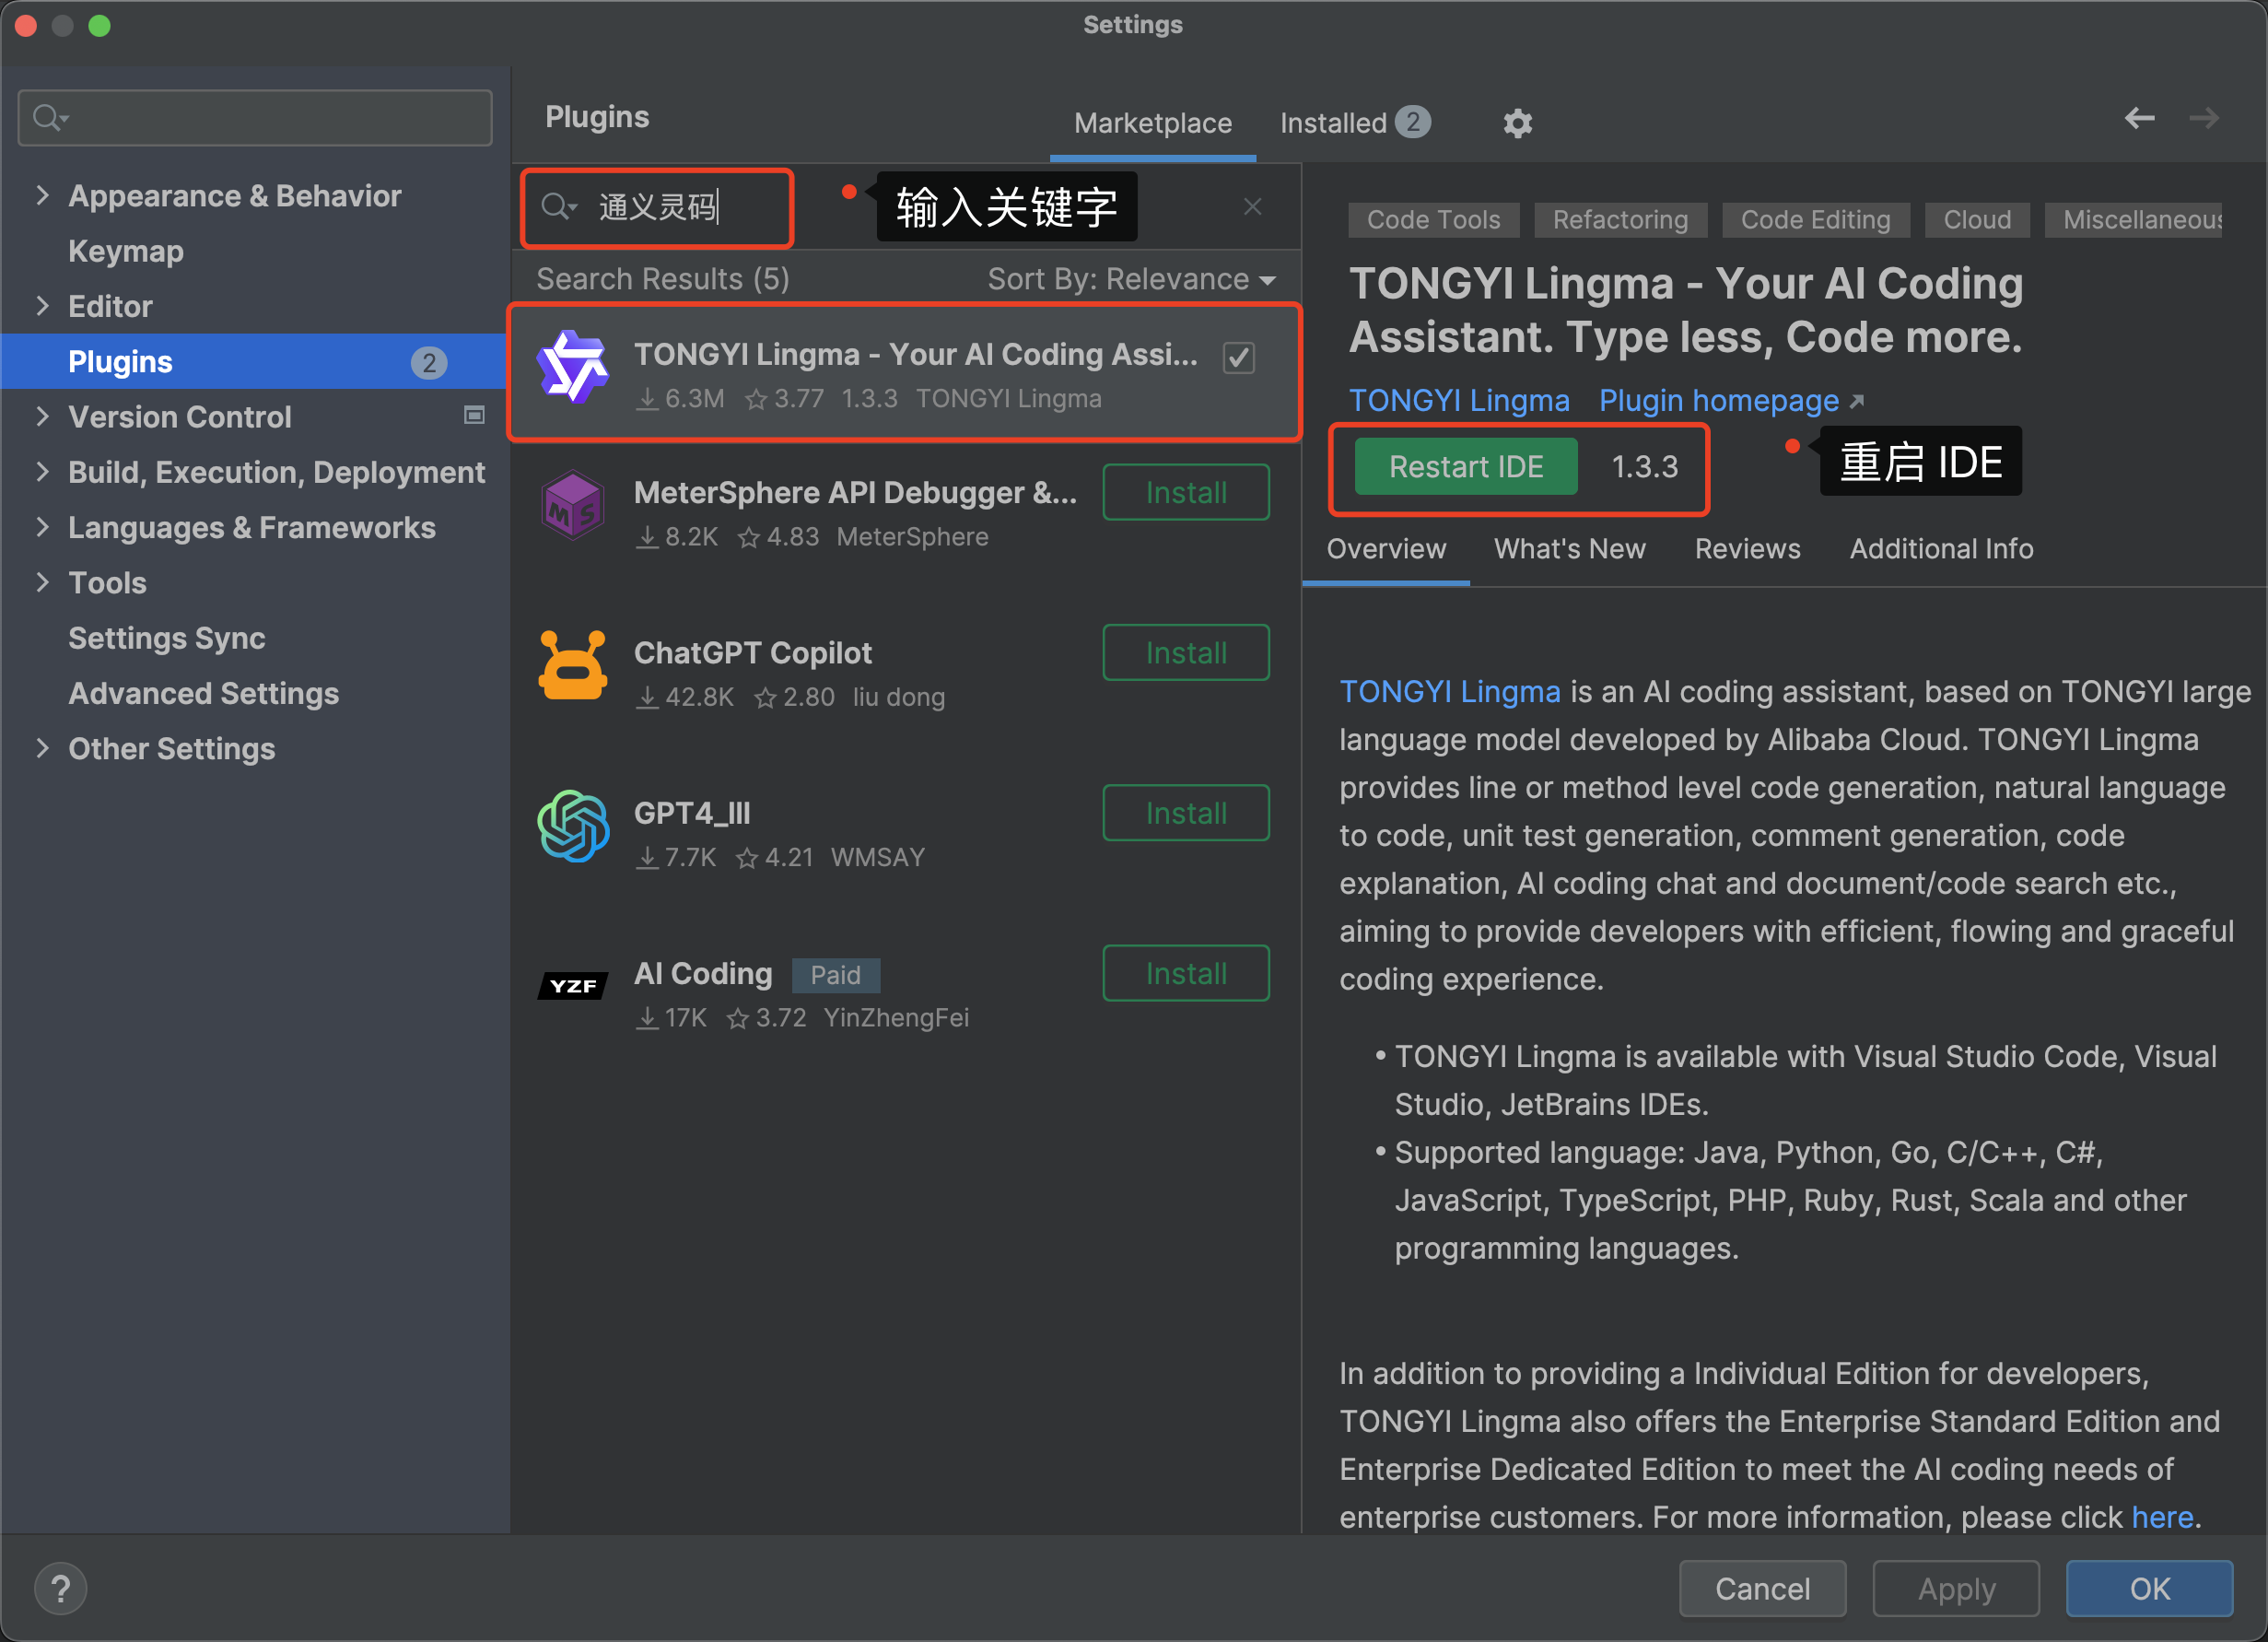Expand the Version Control tree node
The width and height of the screenshot is (2268, 1642).
(42, 416)
